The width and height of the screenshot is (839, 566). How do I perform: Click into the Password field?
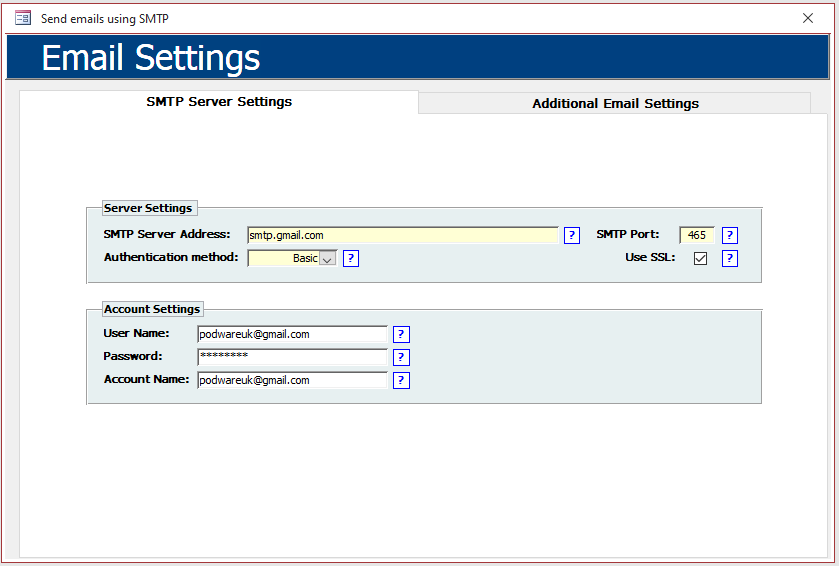291,357
